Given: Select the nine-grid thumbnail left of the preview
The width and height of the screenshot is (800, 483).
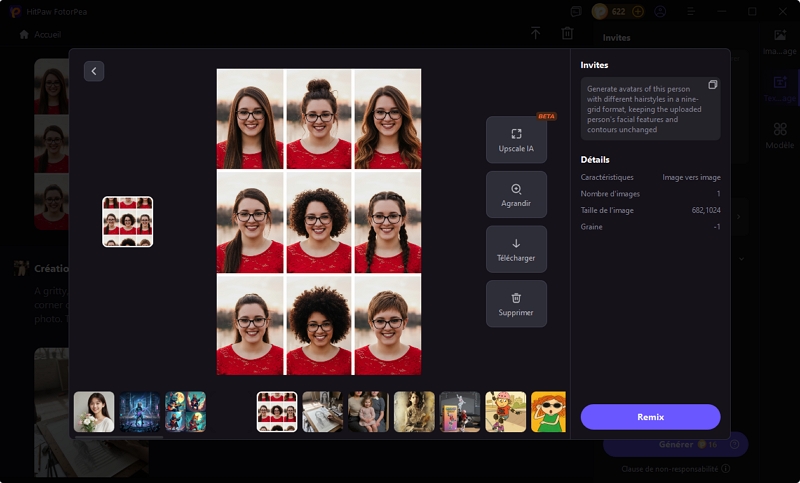Looking at the screenshot, I should [128, 221].
